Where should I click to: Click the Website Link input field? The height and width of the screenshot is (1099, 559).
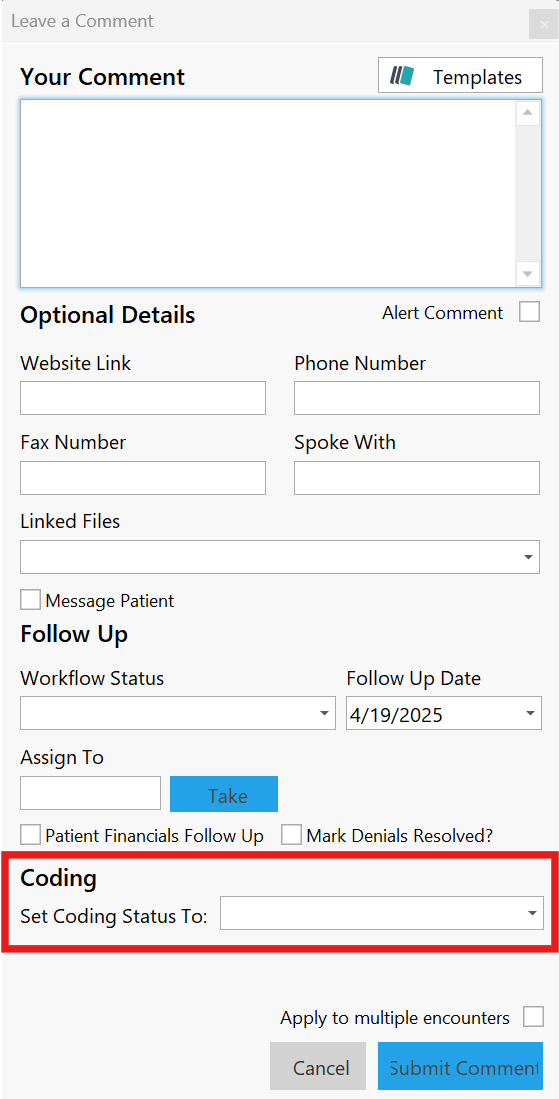pyautogui.click(x=143, y=398)
